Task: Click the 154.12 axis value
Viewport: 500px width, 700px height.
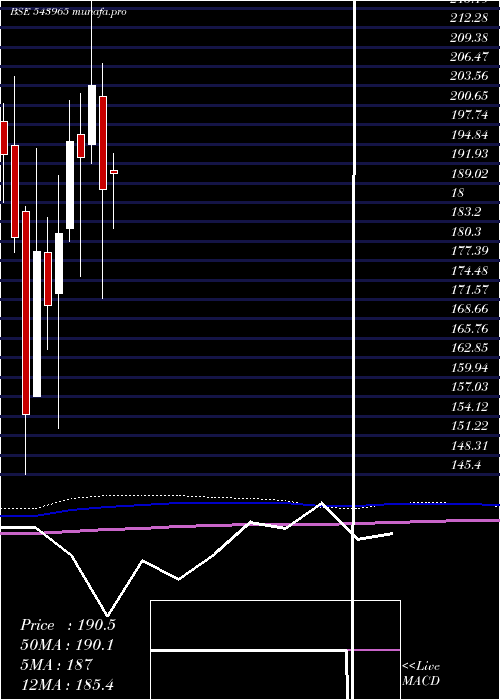Action: tap(469, 407)
